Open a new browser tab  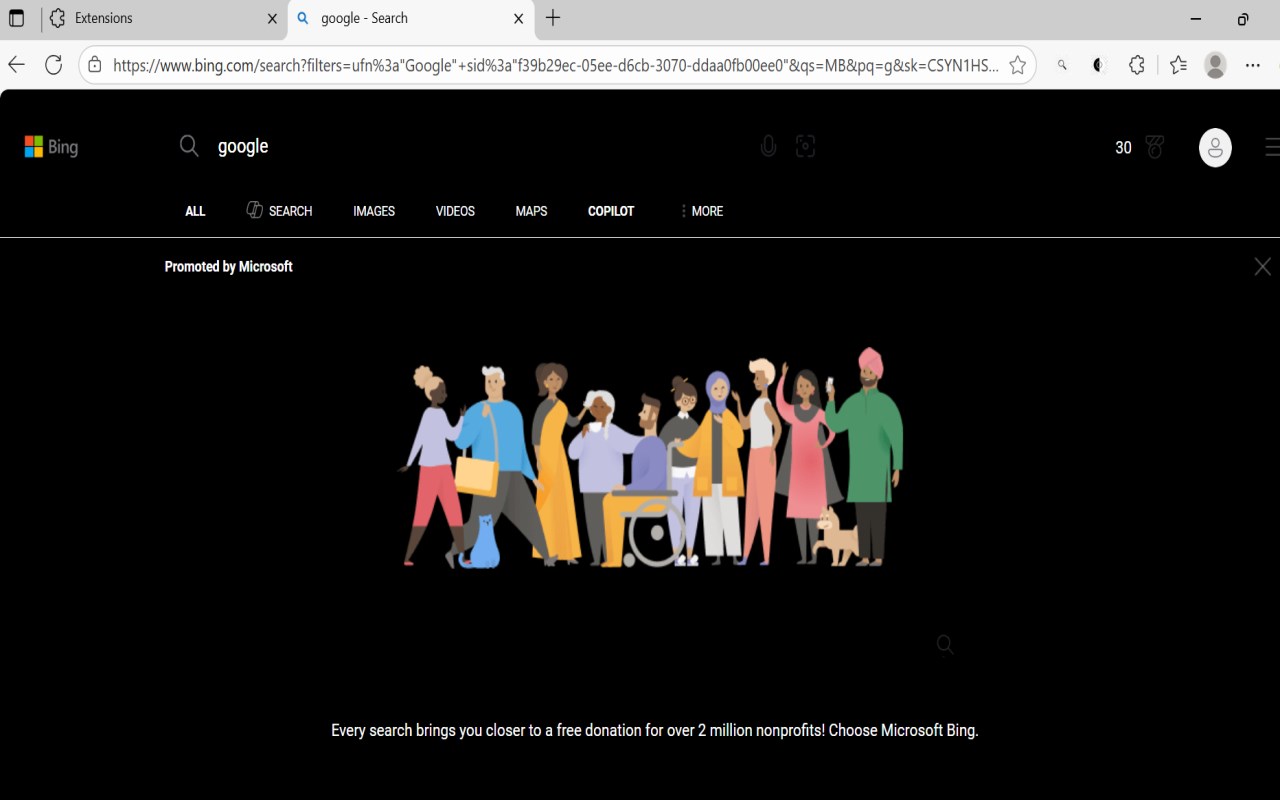pos(553,18)
